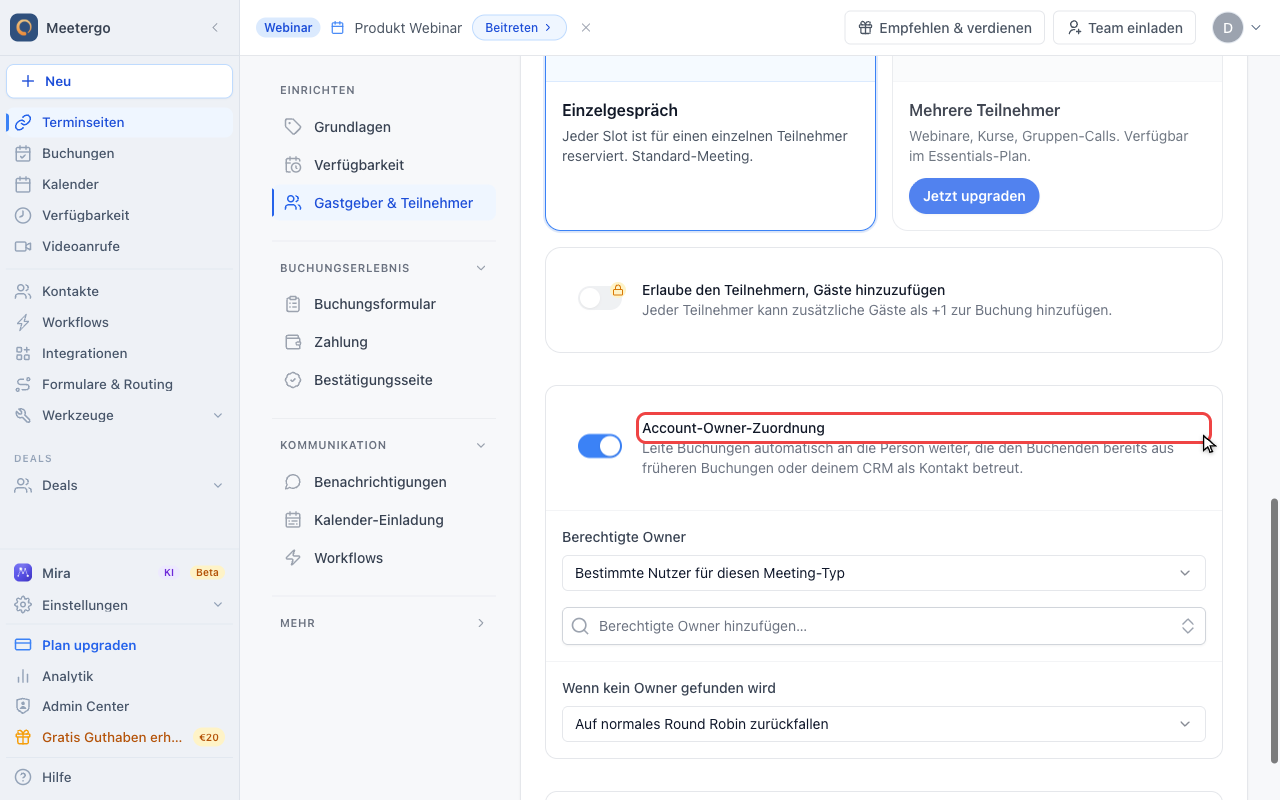
Task: Click the Meetergo logo icon
Action: (24, 28)
